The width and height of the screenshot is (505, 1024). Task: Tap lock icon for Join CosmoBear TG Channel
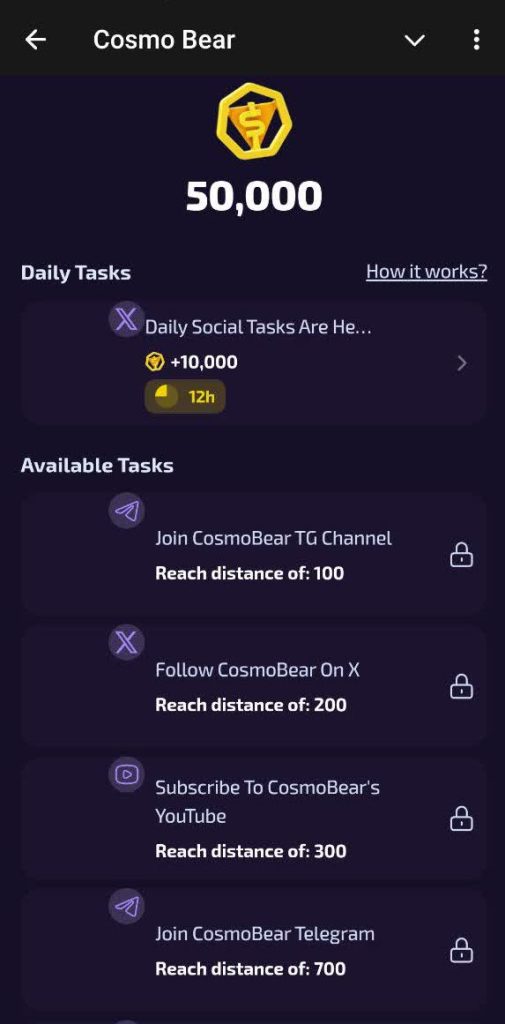point(462,555)
